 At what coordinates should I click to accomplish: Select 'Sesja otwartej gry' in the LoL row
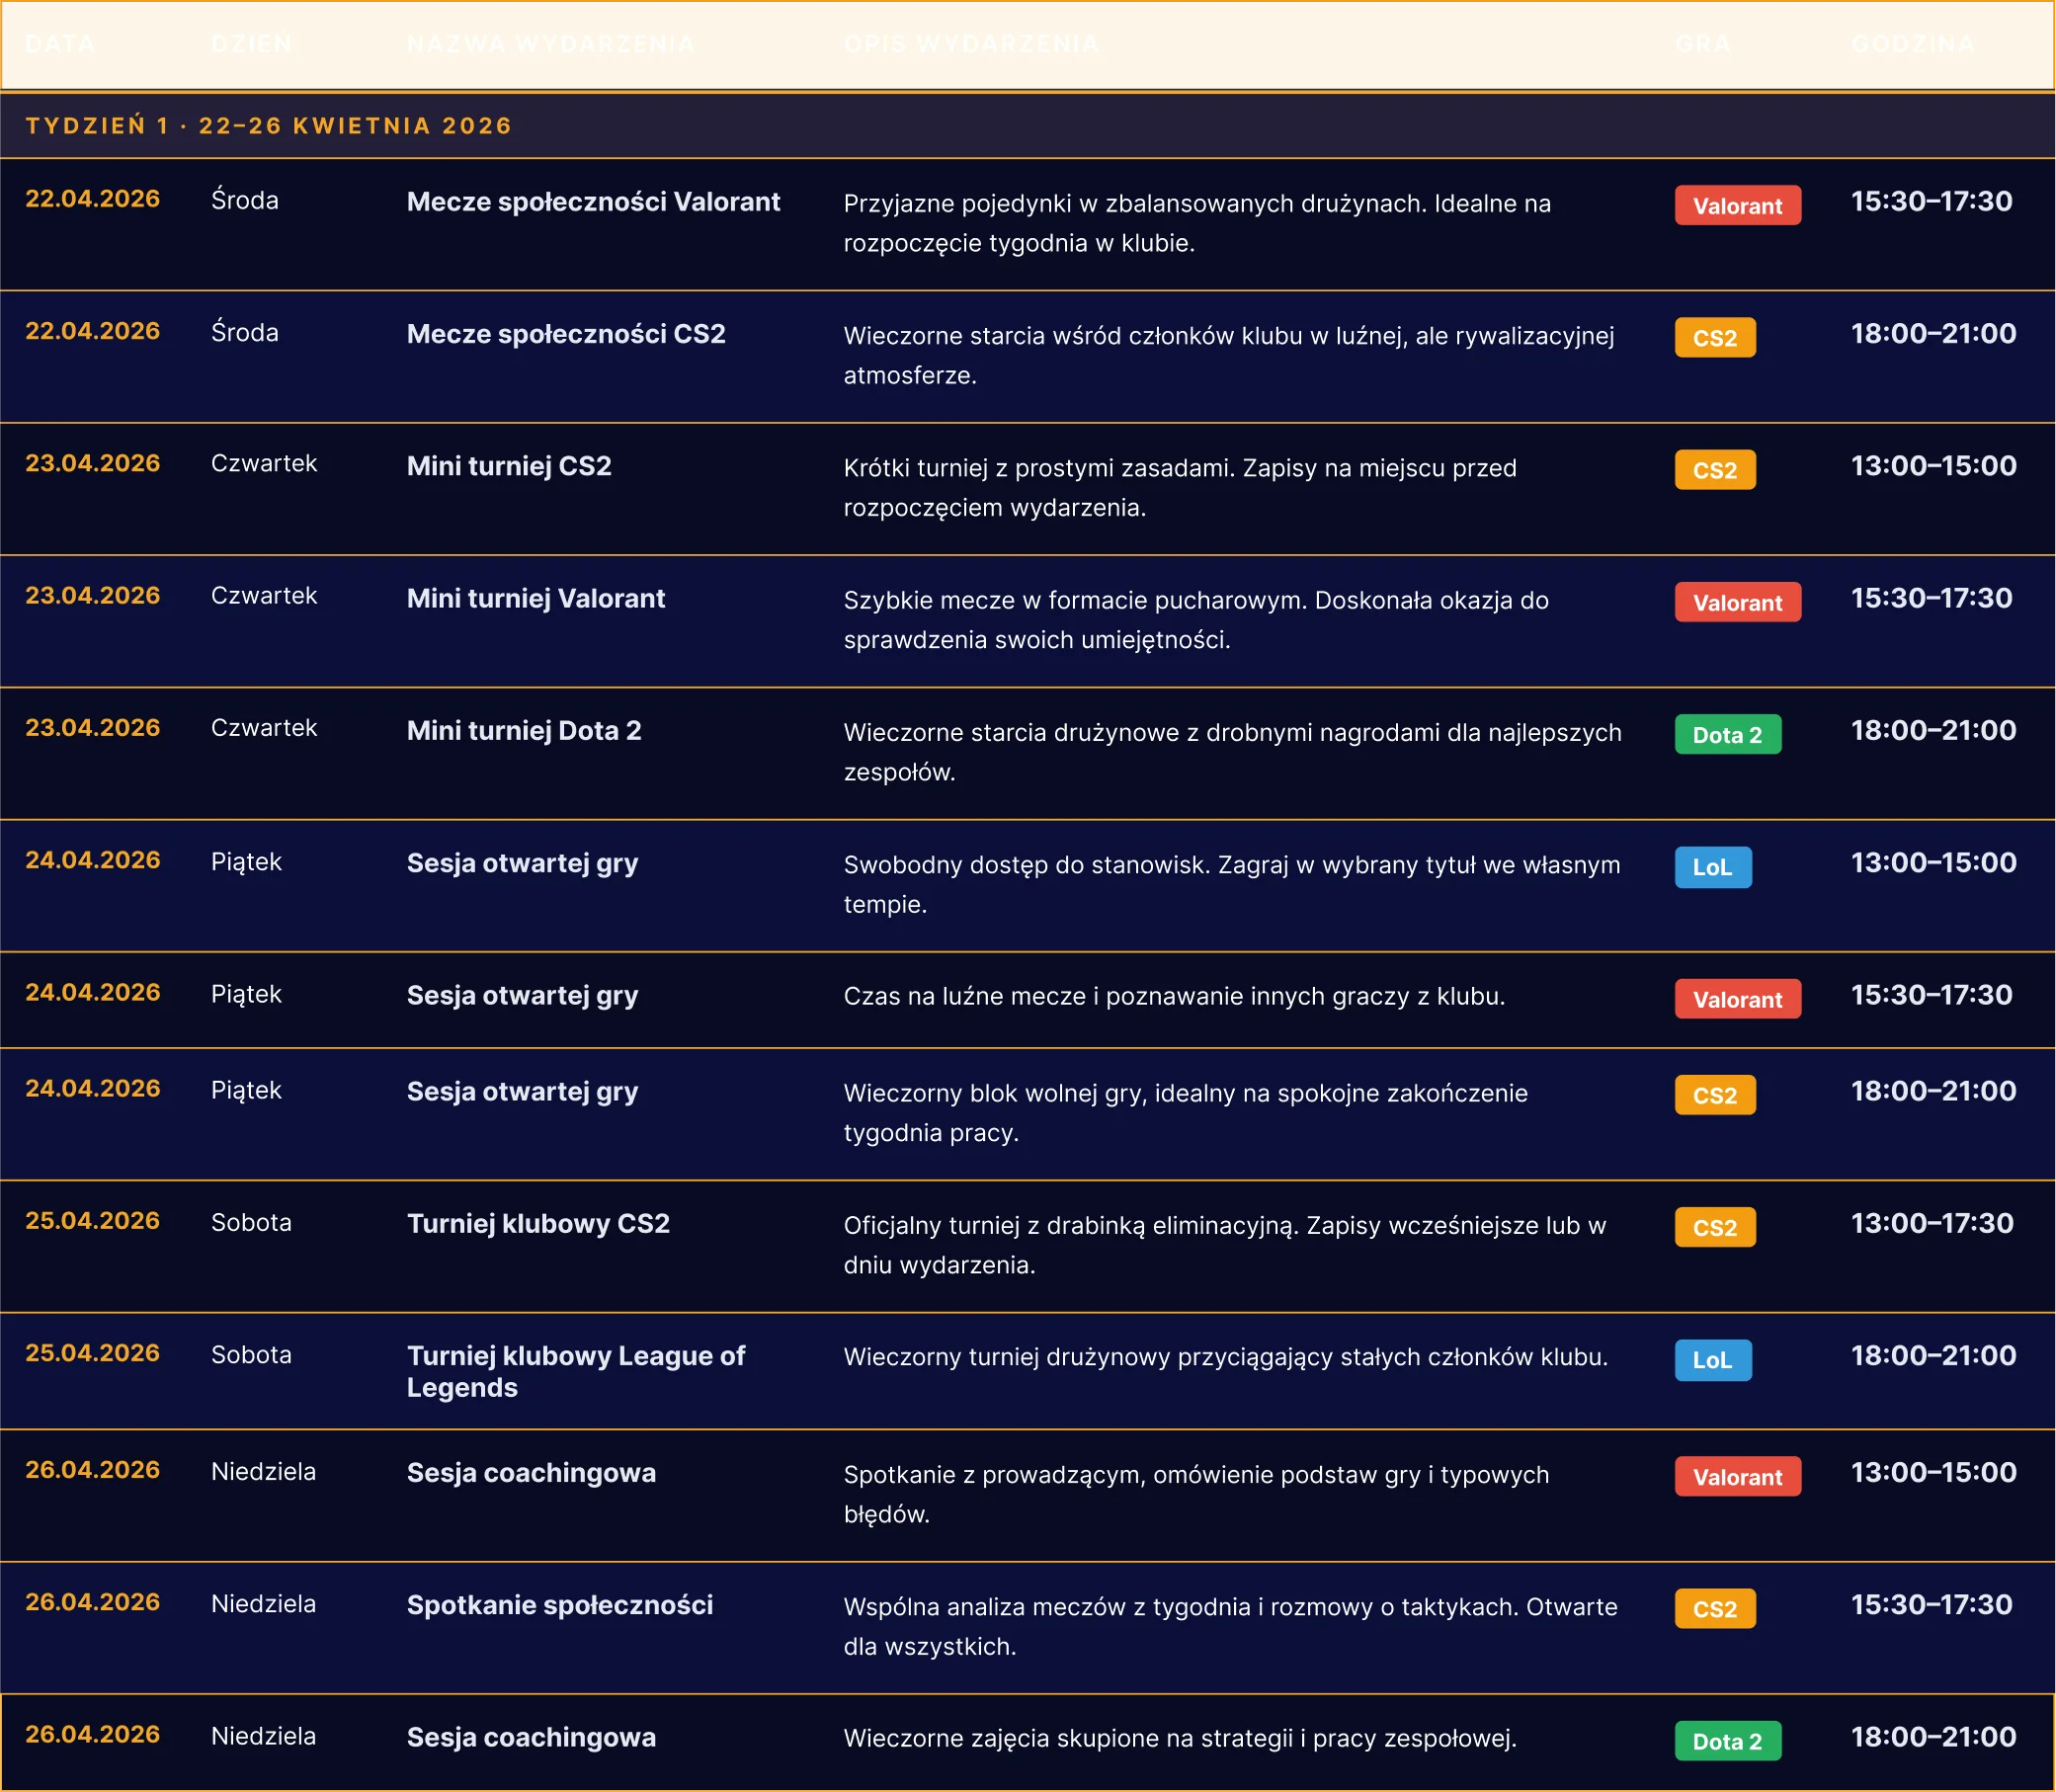click(522, 863)
